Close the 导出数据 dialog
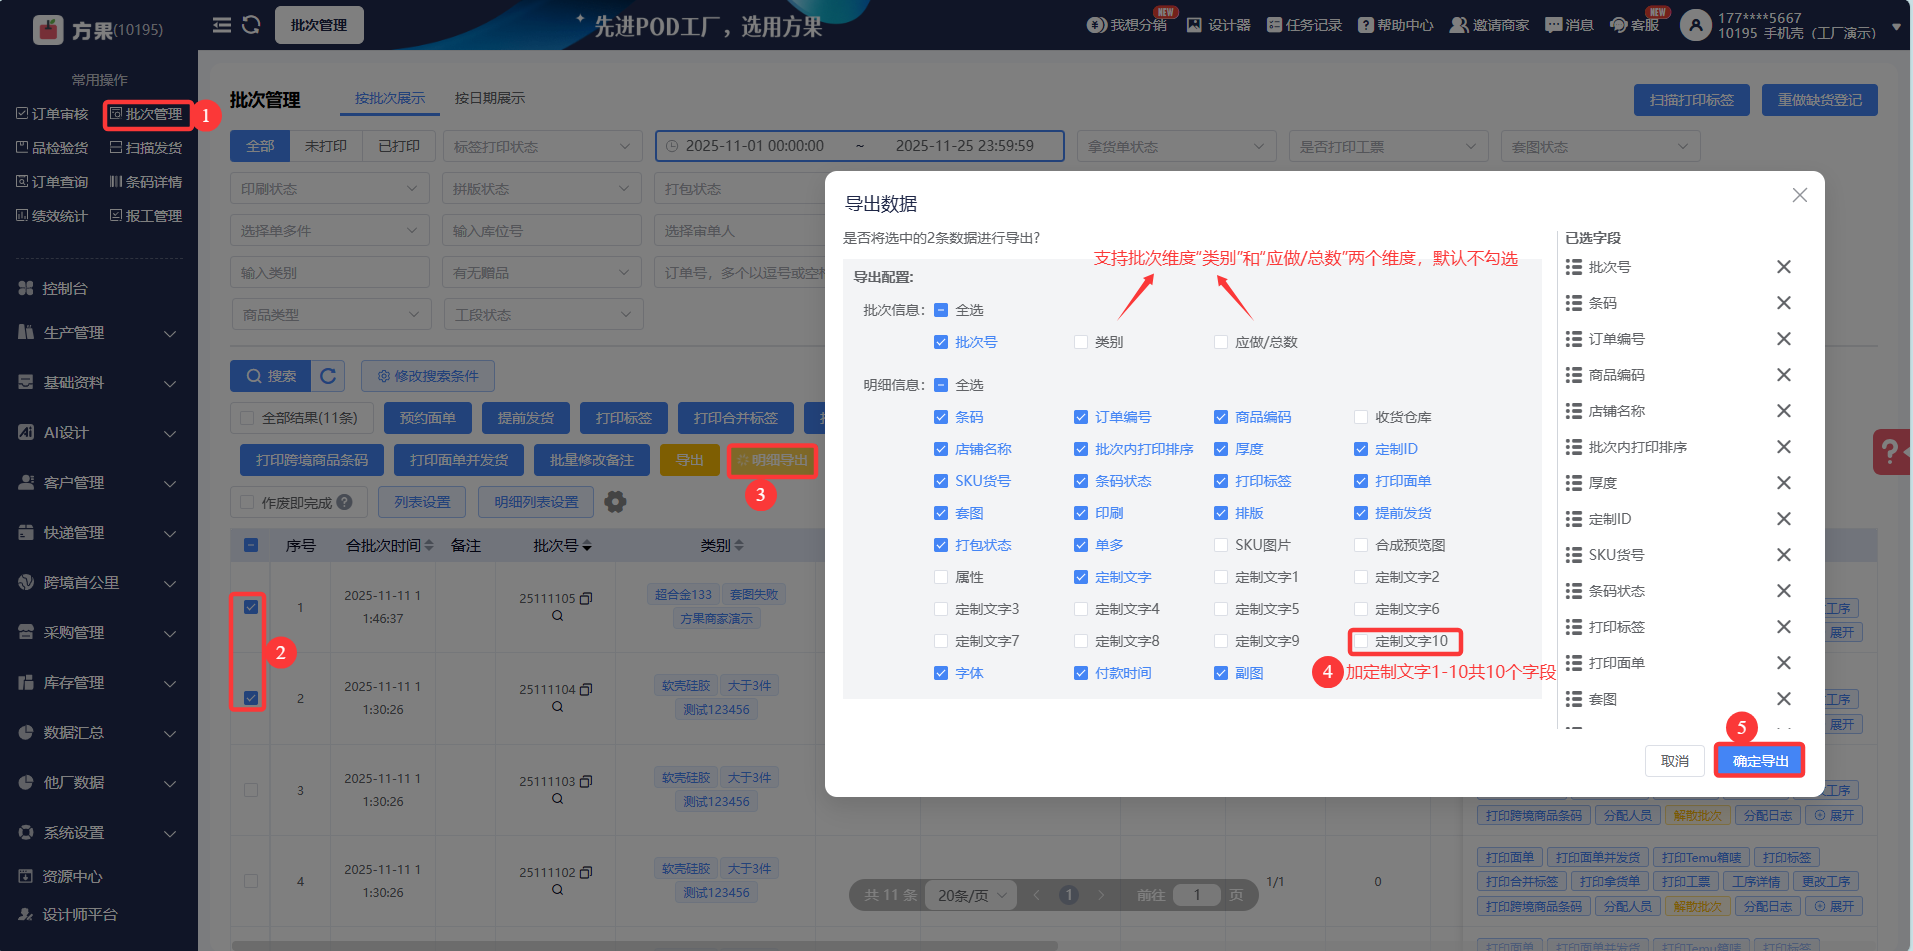1913x951 pixels. pos(1799,195)
